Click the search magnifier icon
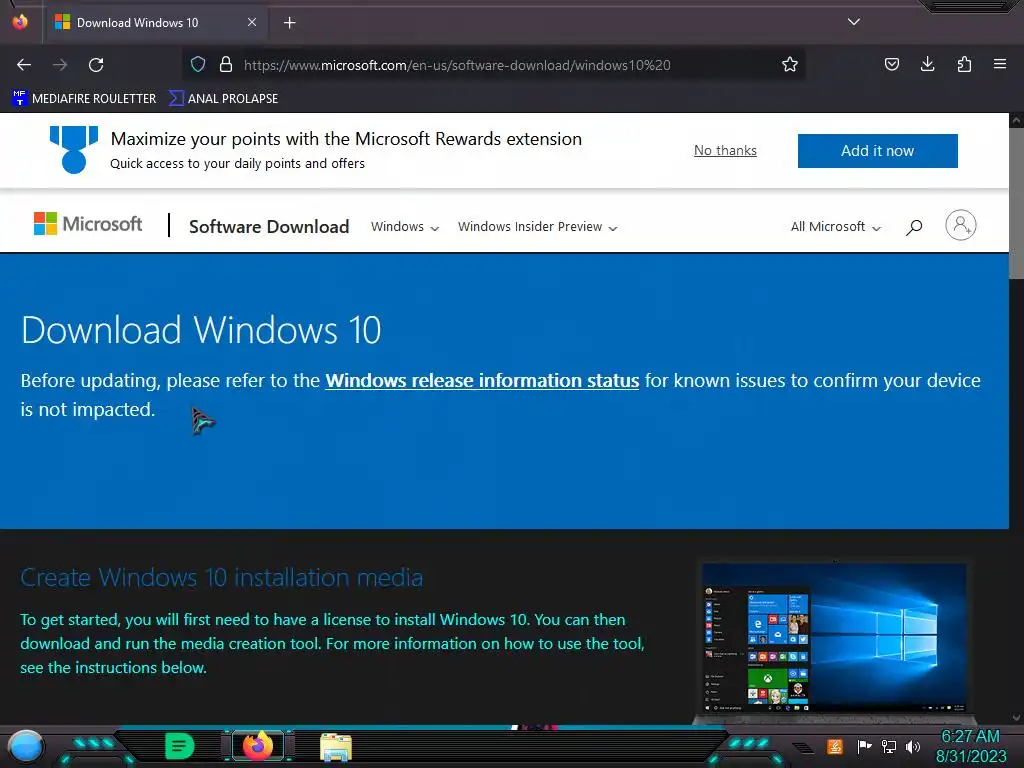 click(914, 227)
